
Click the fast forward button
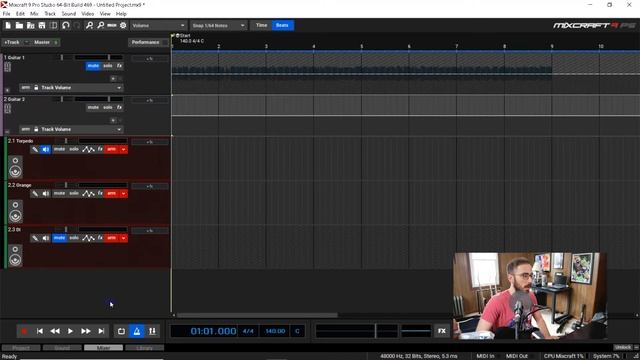pos(86,331)
